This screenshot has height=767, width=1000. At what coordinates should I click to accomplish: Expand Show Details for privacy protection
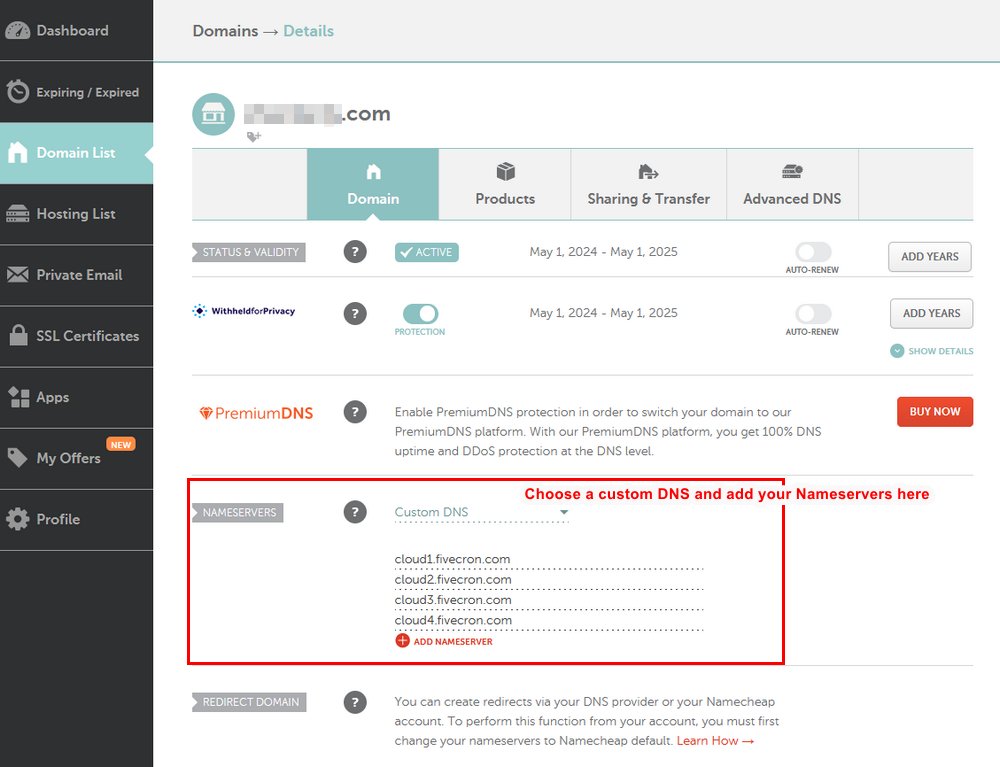[932, 351]
